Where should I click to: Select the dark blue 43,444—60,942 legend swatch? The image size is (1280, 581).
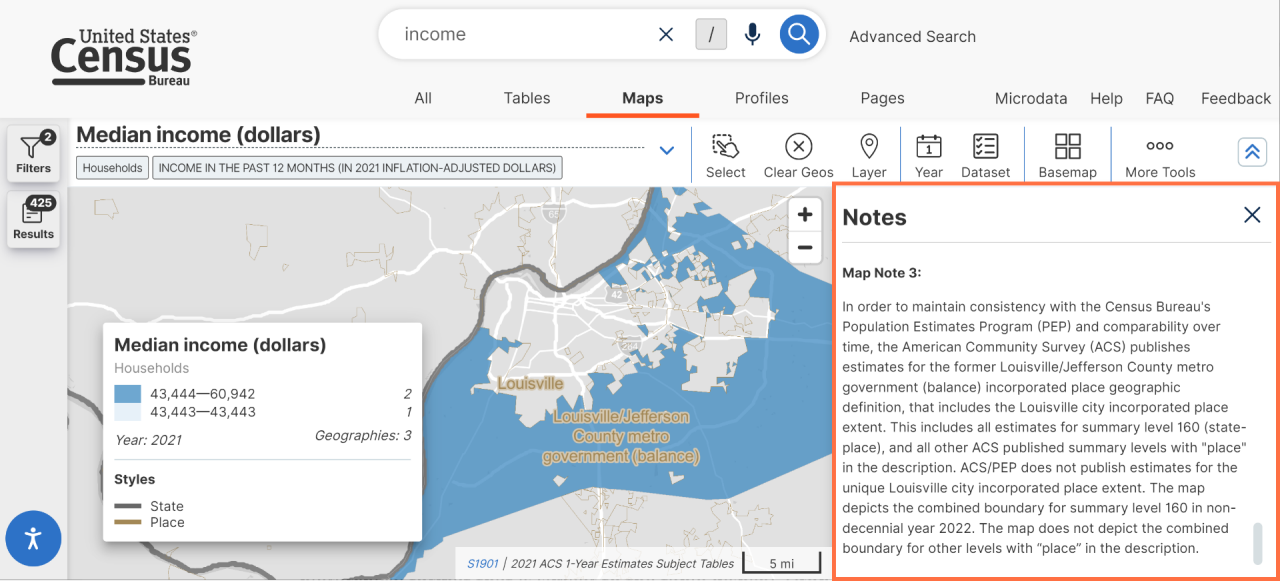(128, 394)
